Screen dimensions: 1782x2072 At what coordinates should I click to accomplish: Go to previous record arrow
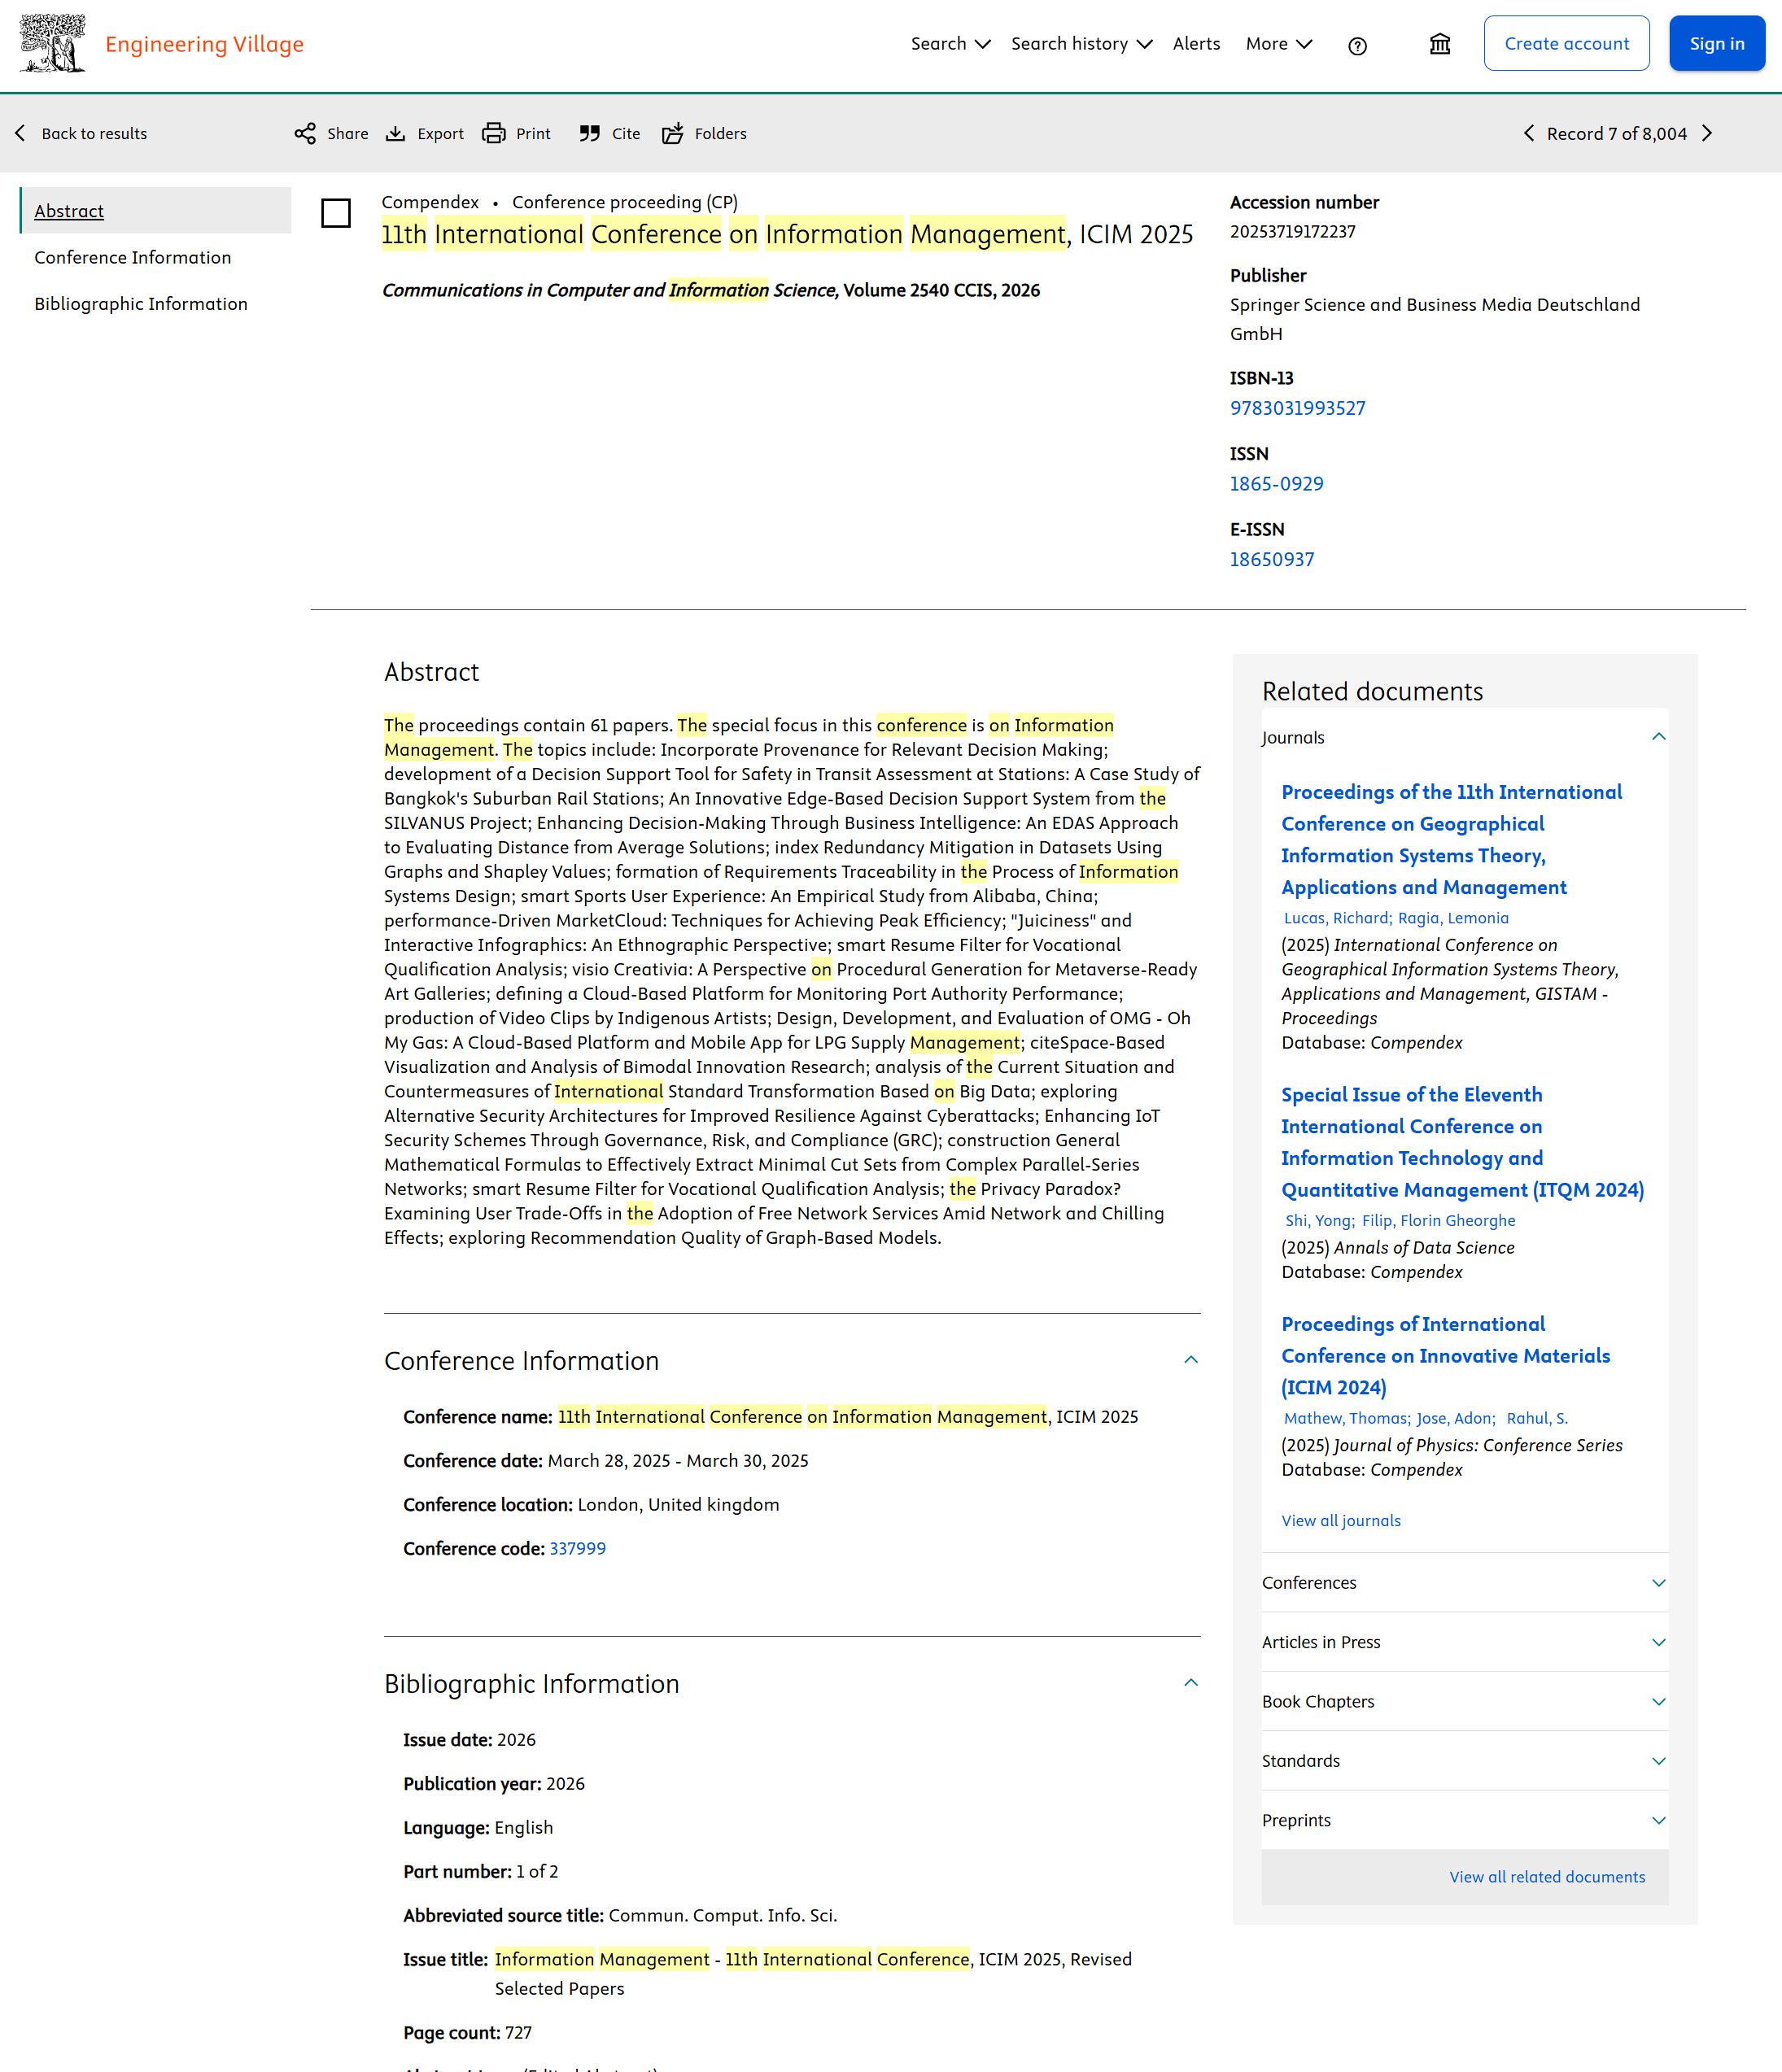(1528, 133)
